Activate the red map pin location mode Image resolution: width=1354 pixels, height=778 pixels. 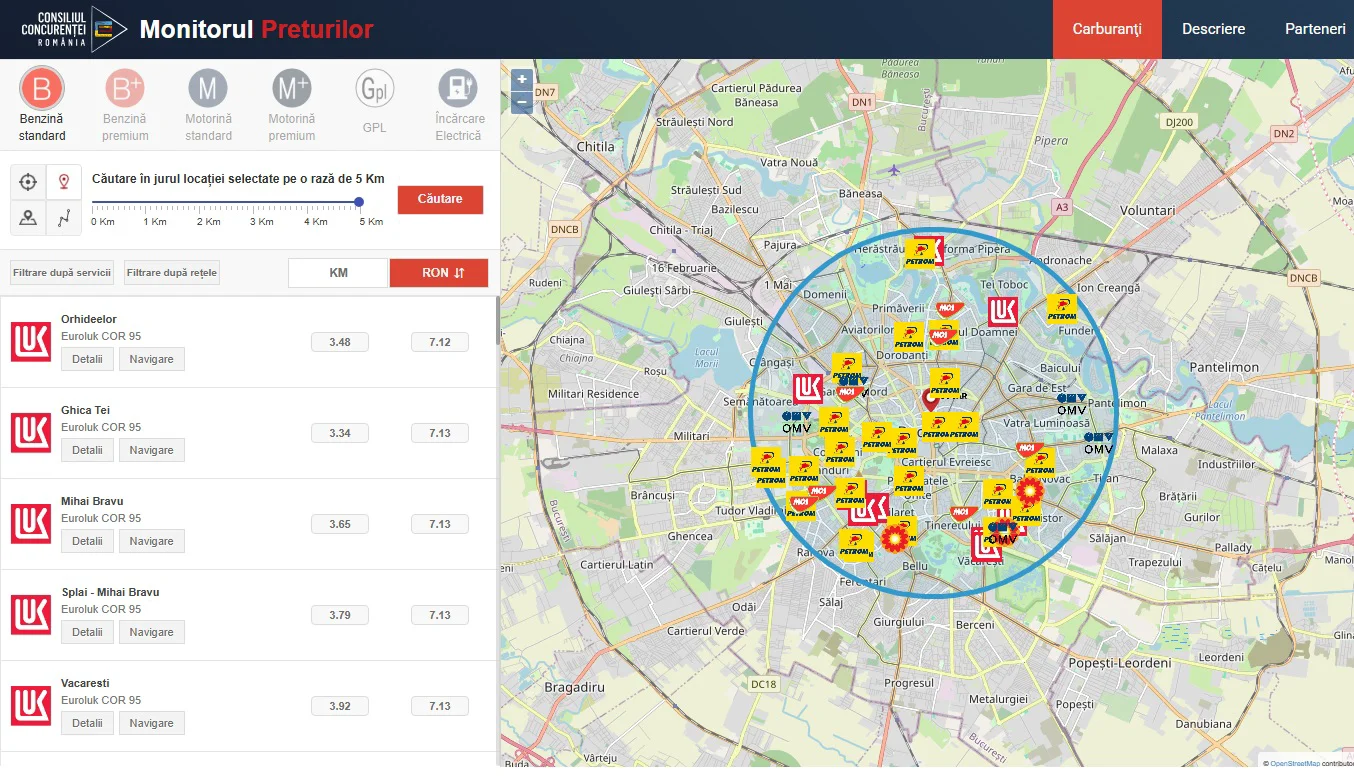(64, 182)
